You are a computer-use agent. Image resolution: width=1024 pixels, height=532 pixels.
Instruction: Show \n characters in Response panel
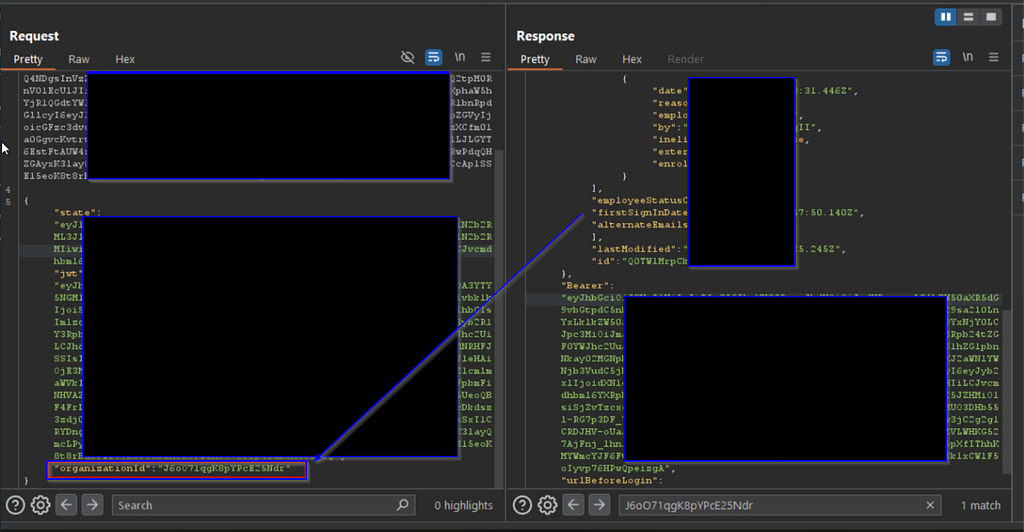tap(968, 57)
